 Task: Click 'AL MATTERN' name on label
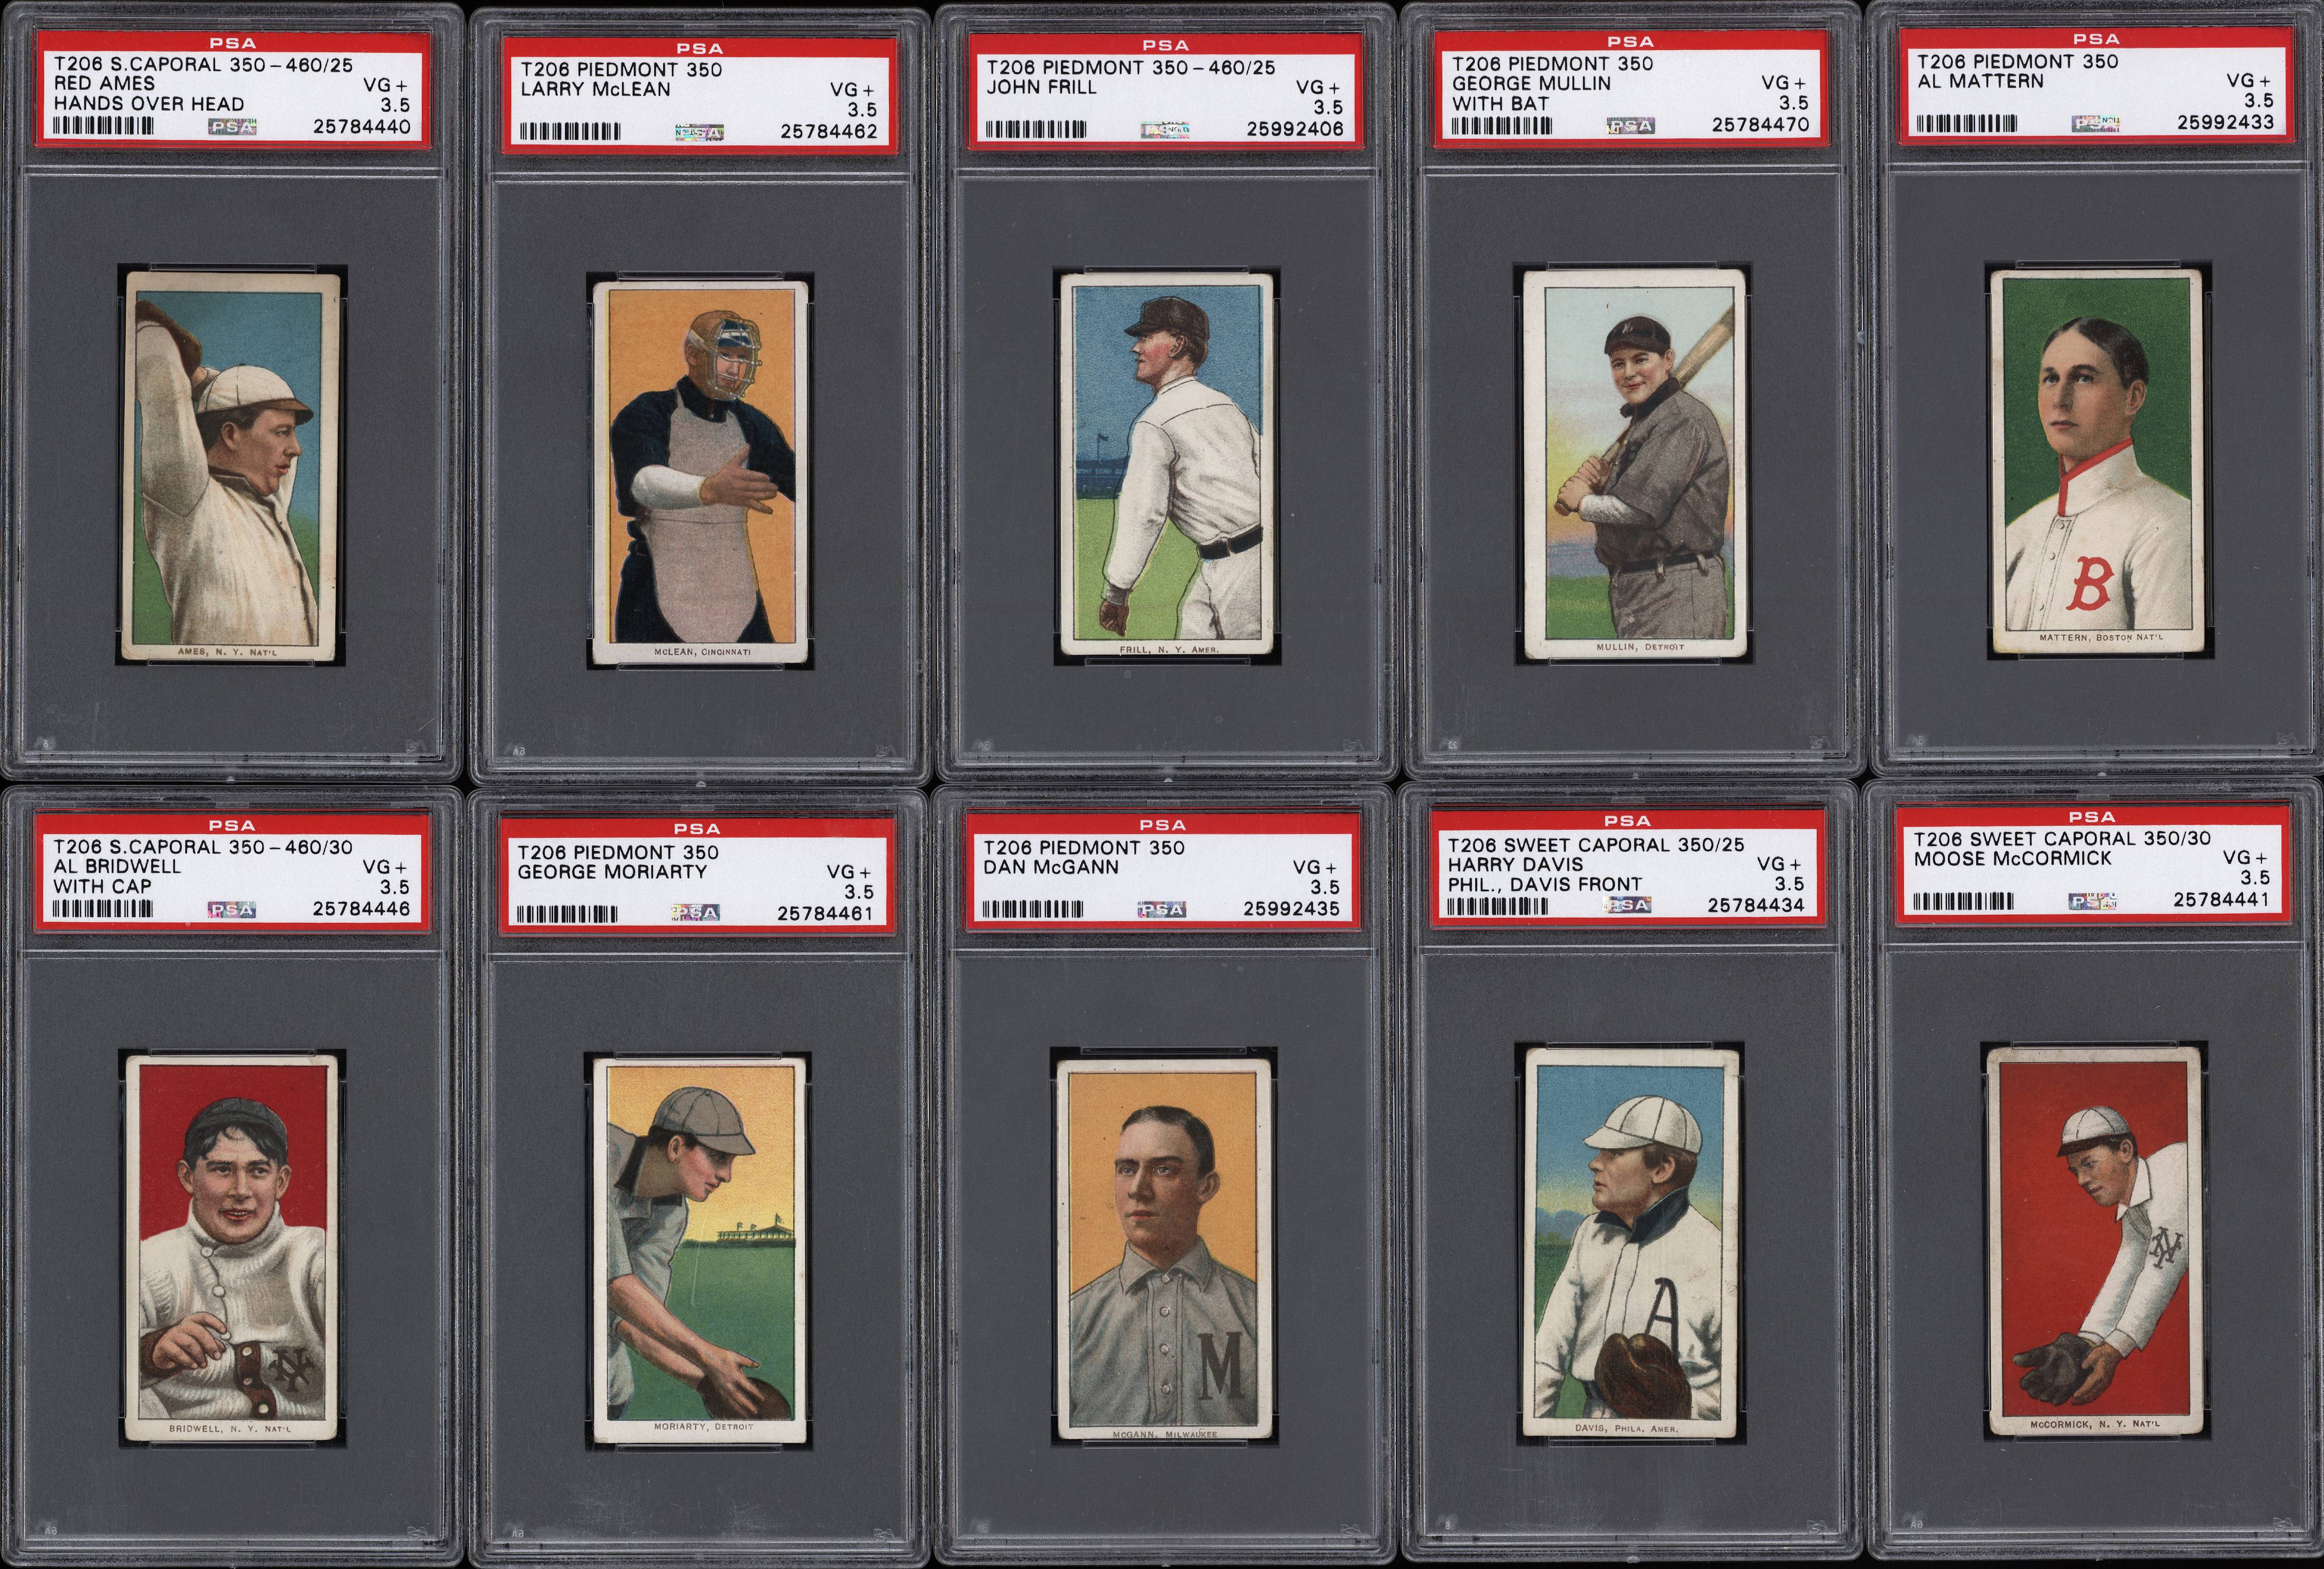[1980, 81]
